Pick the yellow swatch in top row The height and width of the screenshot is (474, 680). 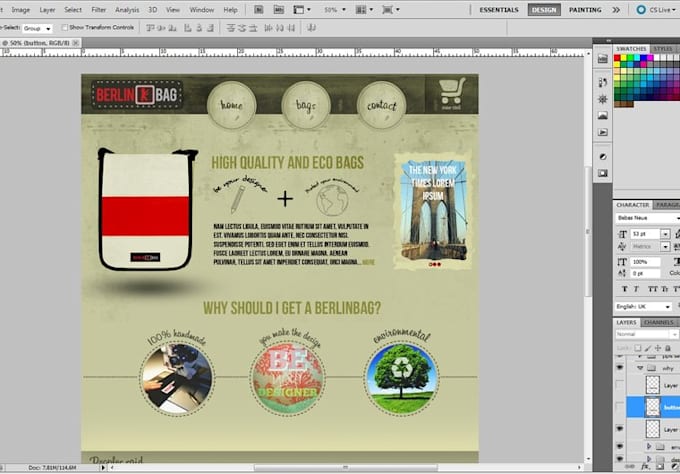[x=623, y=58]
